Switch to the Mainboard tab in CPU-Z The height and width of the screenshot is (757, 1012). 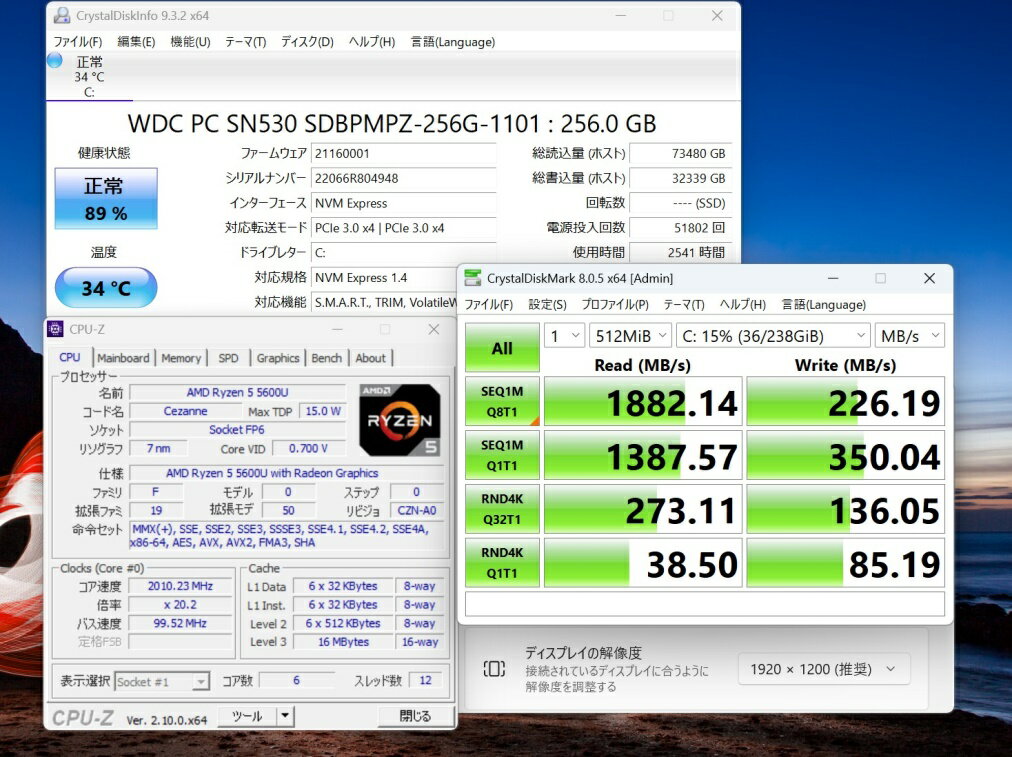click(x=123, y=358)
